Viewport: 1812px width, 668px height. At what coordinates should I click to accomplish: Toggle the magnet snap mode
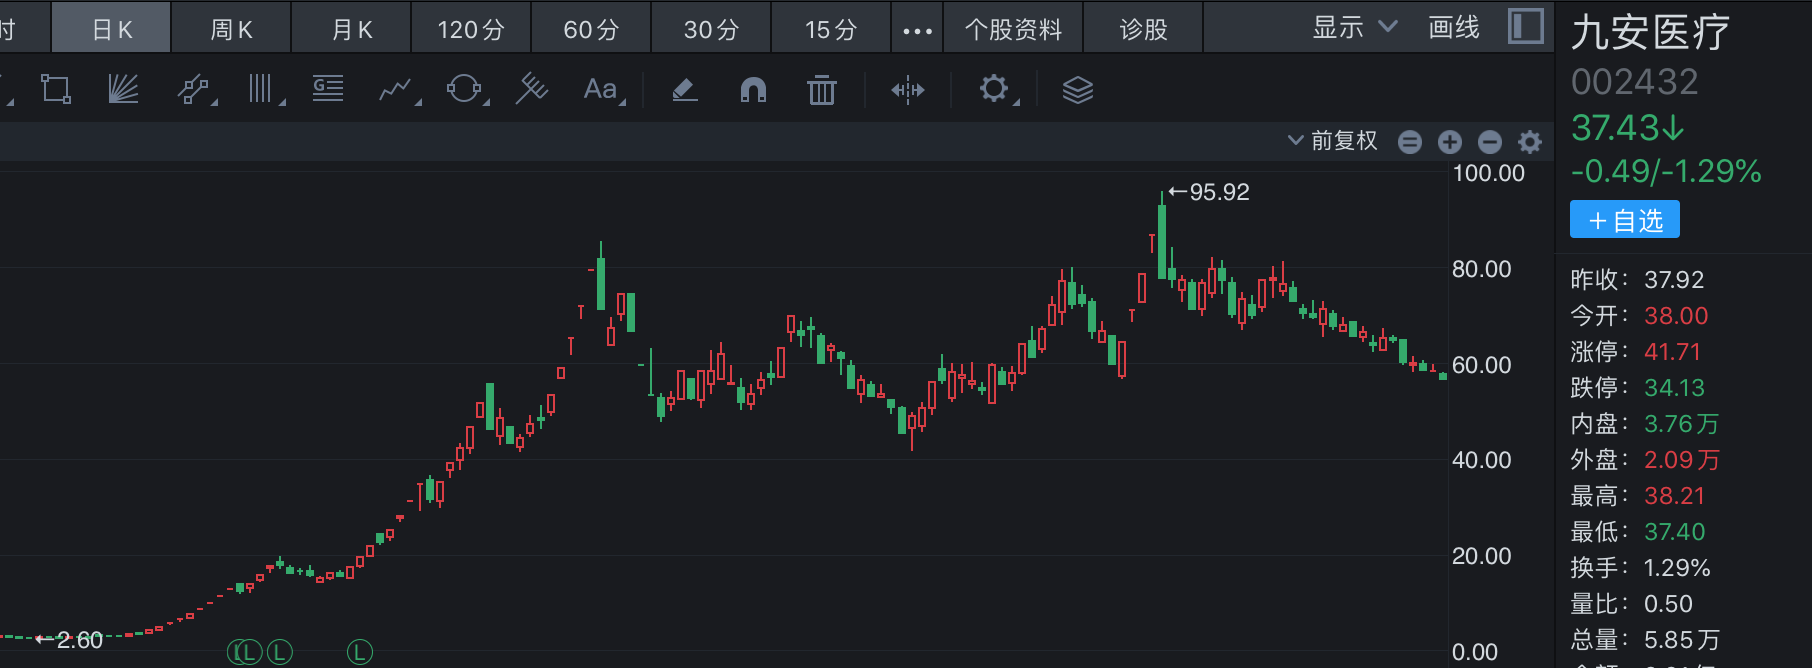[x=753, y=90]
